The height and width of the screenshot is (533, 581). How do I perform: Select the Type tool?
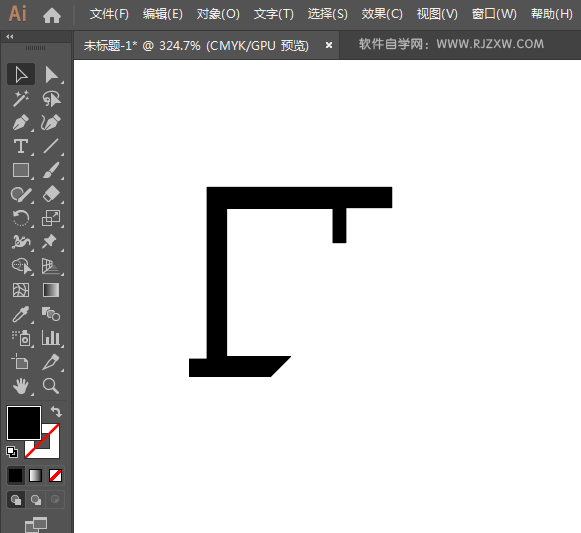(21, 146)
